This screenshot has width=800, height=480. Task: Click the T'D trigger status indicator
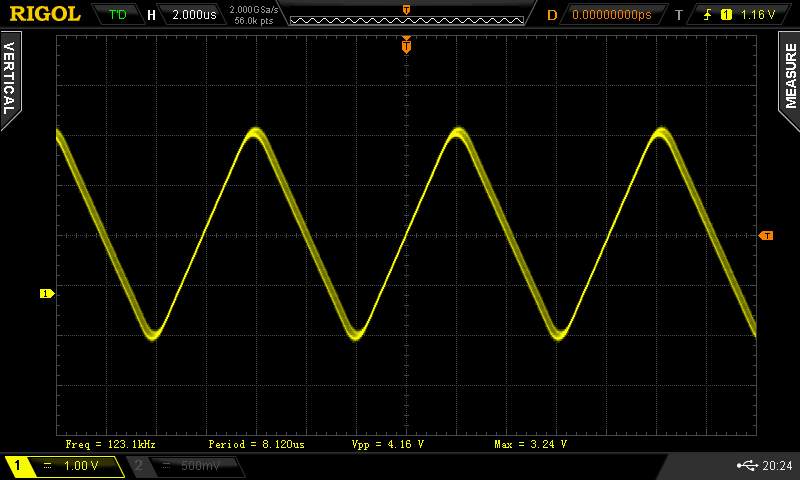(118, 15)
